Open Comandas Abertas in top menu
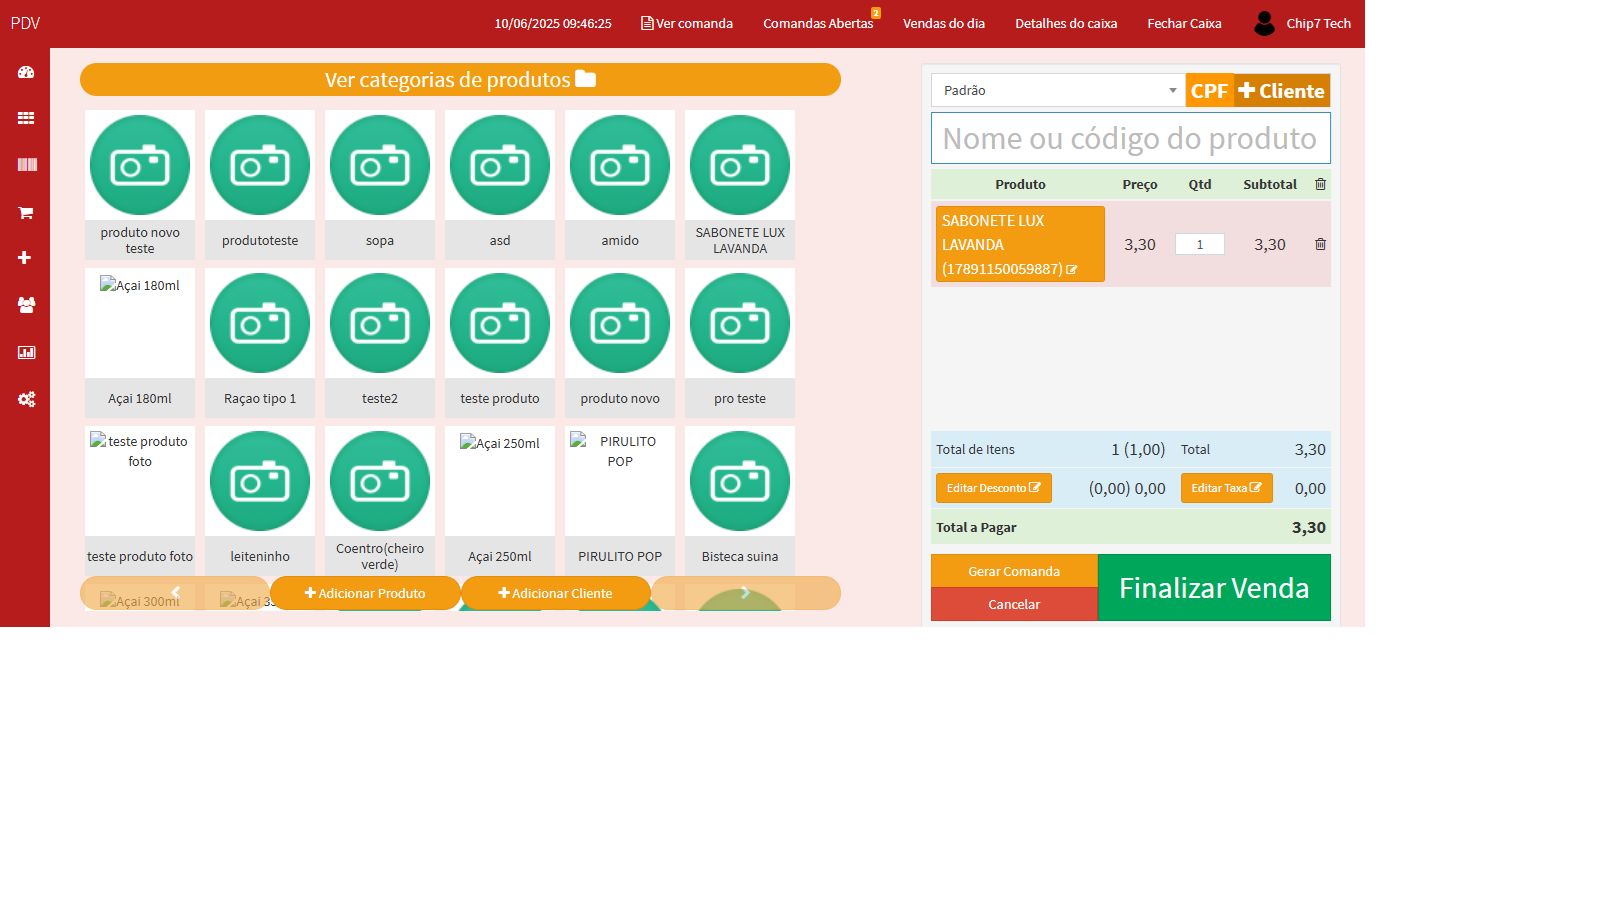The height and width of the screenshot is (900, 1600). point(818,23)
